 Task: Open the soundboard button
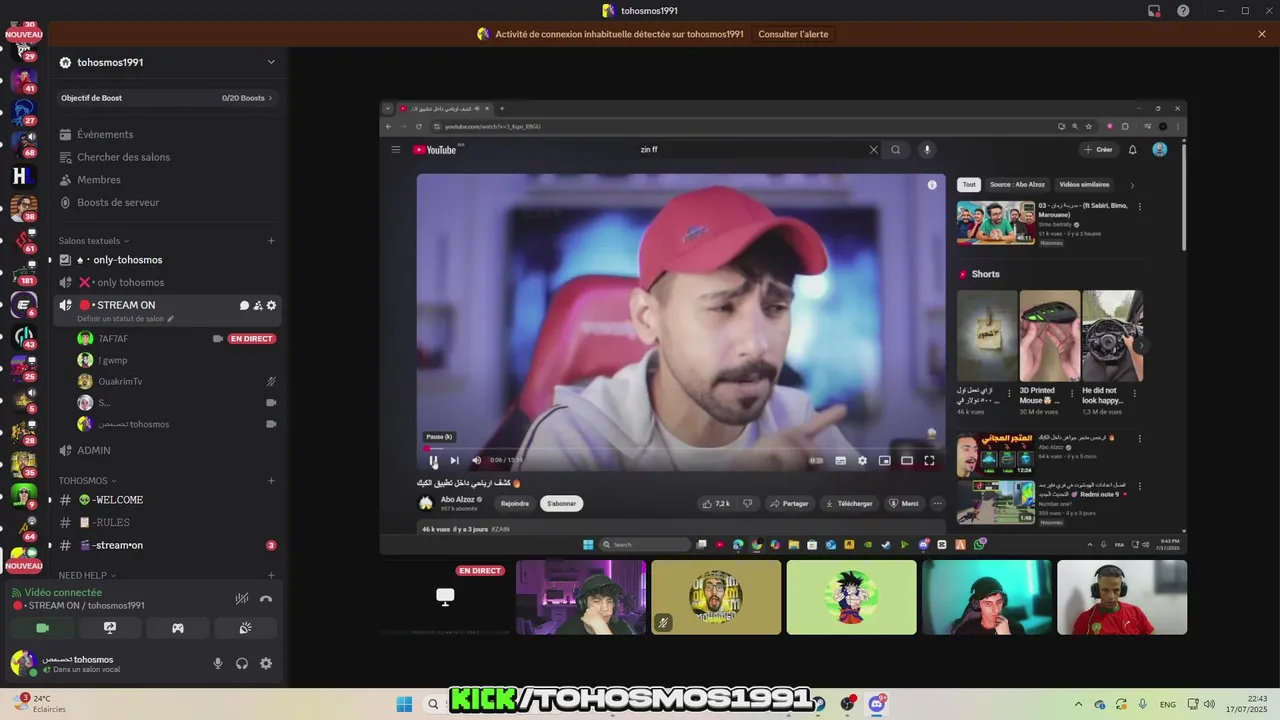245,628
